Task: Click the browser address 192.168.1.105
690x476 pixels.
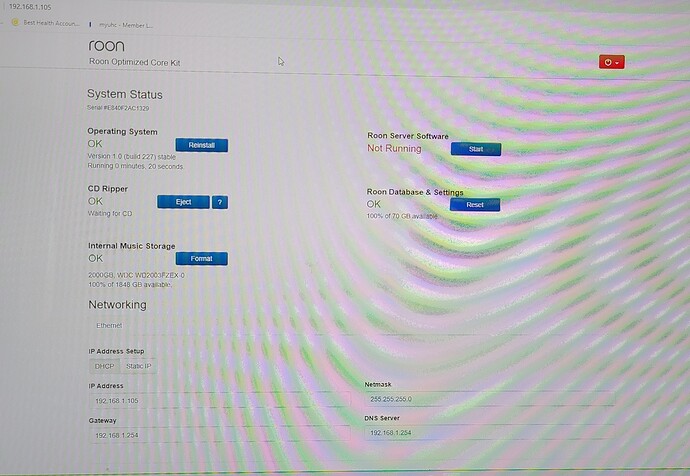Action: coord(30,7)
